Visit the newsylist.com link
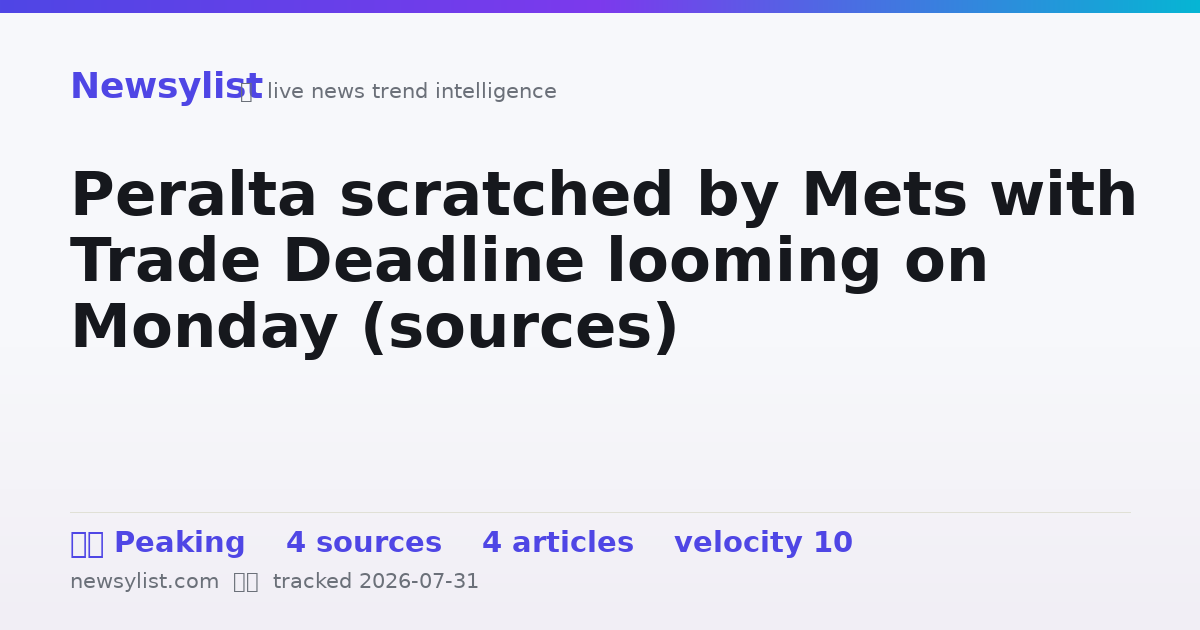Image resolution: width=1200 pixels, height=630 pixels. (x=144, y=582)
